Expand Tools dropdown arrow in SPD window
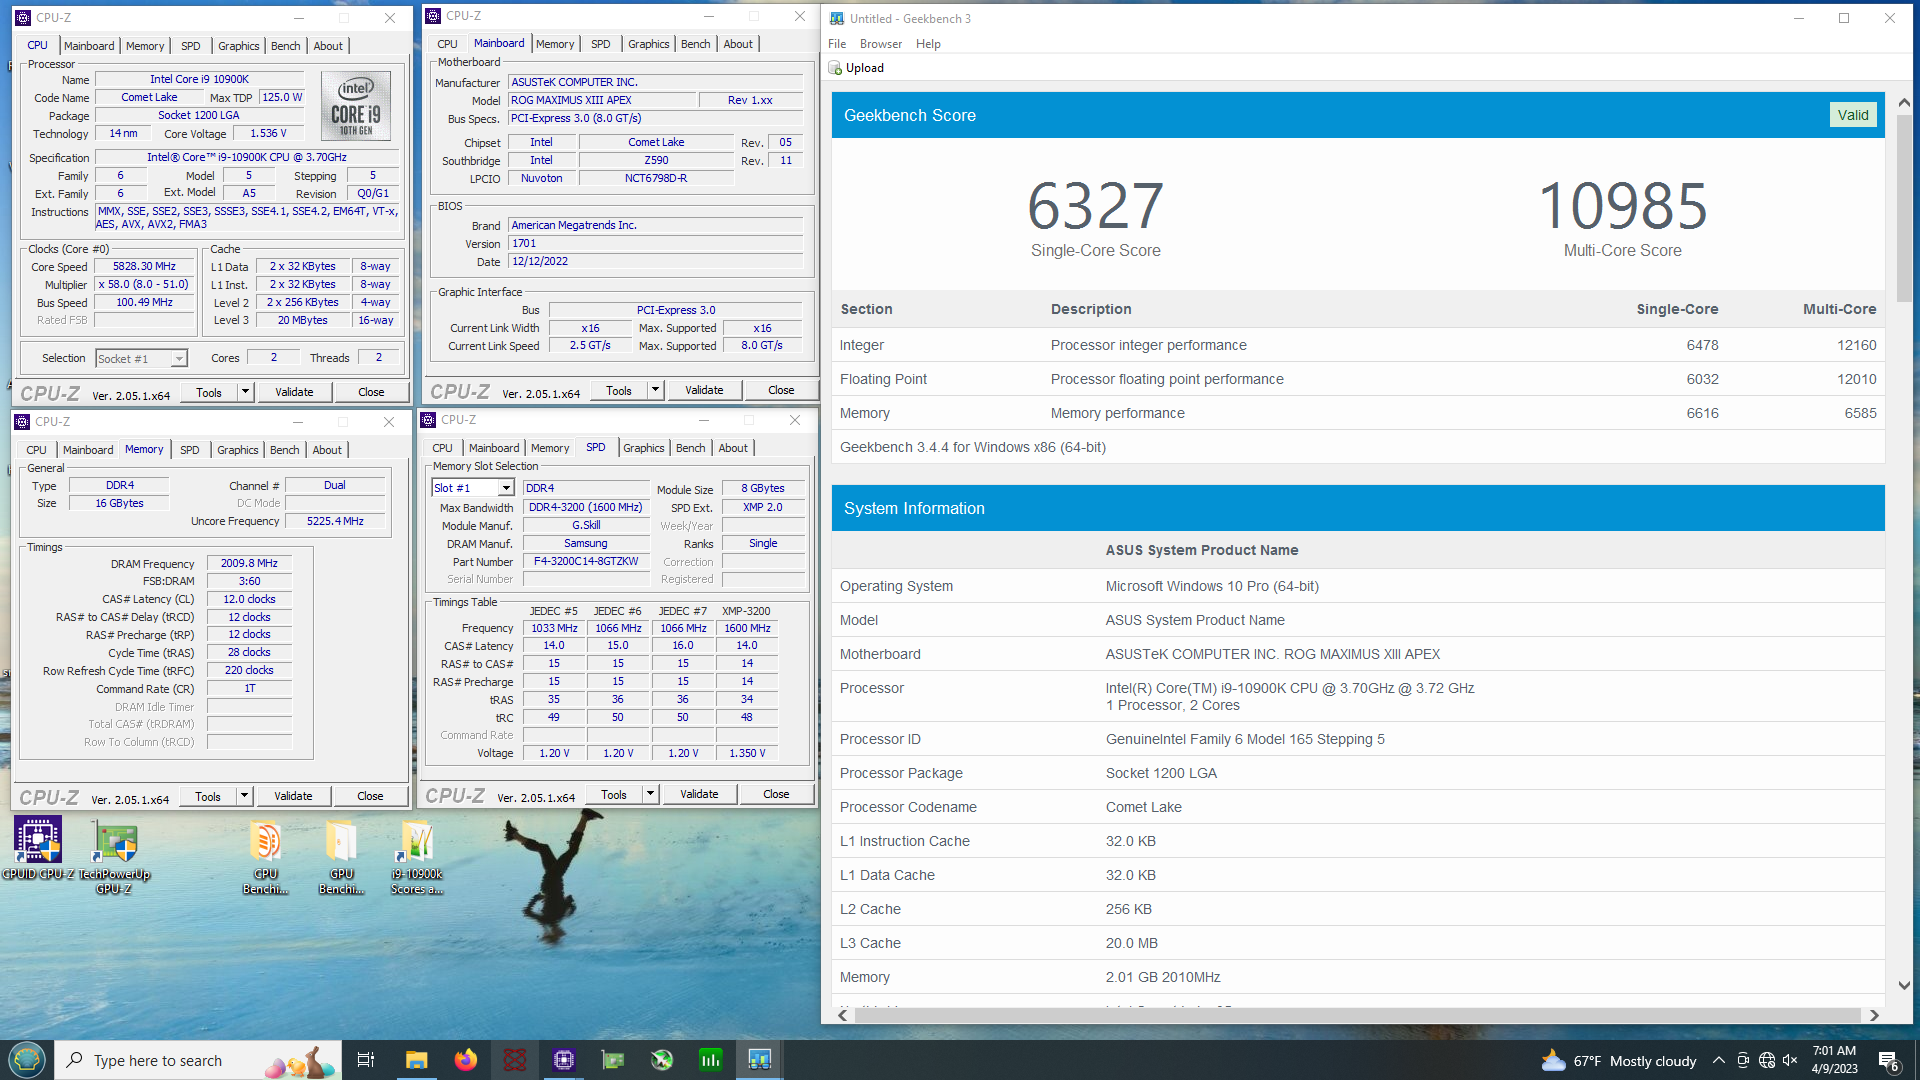Image resolution: width=1920 pixels, height=1080 pixels. (x=650, y=794)
